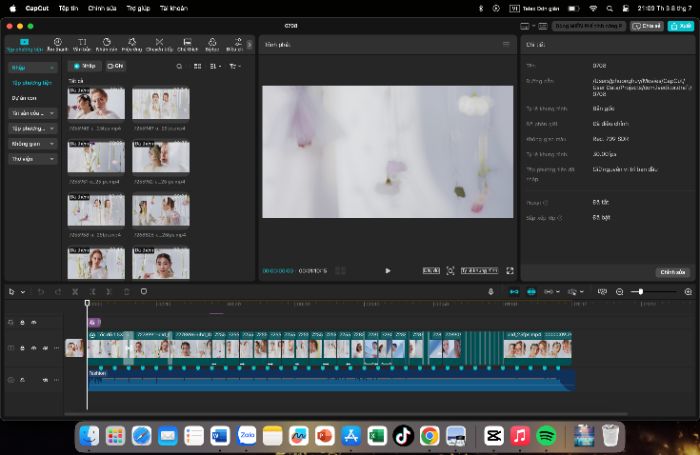Screen dimensions: 700x455
Task: Open the Điều chỉnh adjustment tab
Action: click(x=237, y=45)
